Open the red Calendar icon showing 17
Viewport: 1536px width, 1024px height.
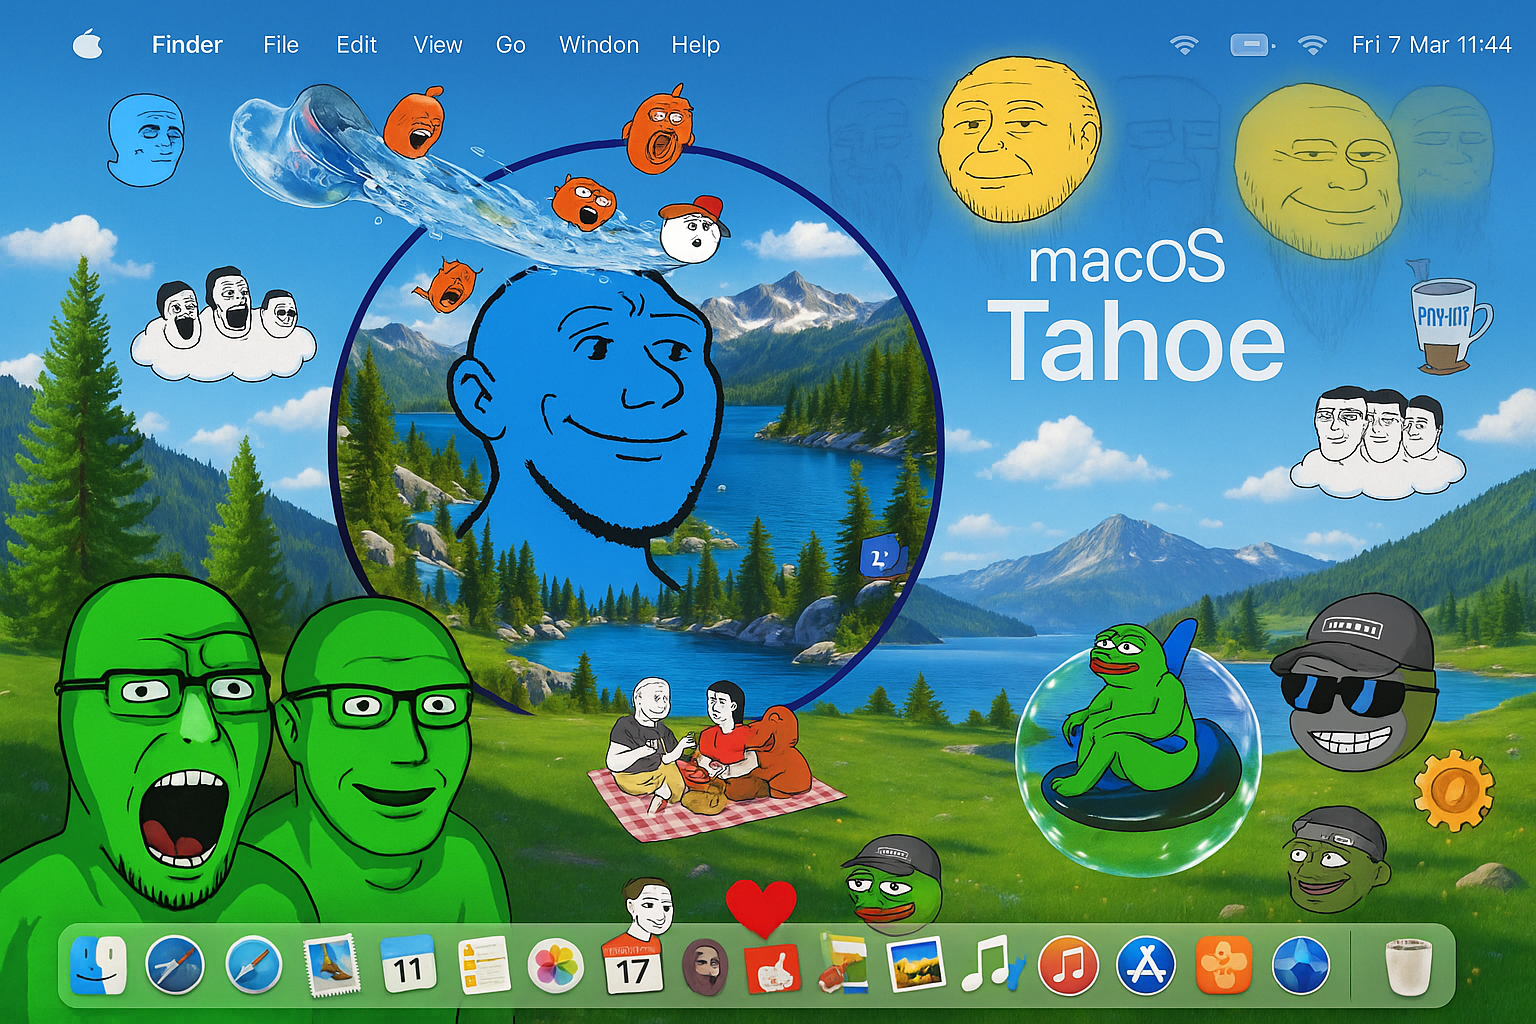coord(631,966)
